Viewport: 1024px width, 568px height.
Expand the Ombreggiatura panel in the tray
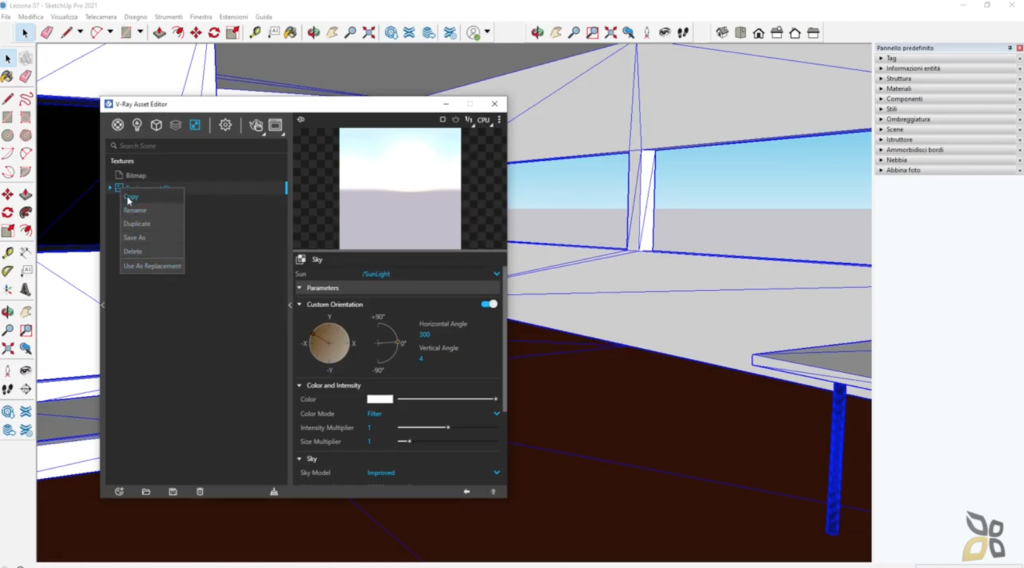pos(908,119)
